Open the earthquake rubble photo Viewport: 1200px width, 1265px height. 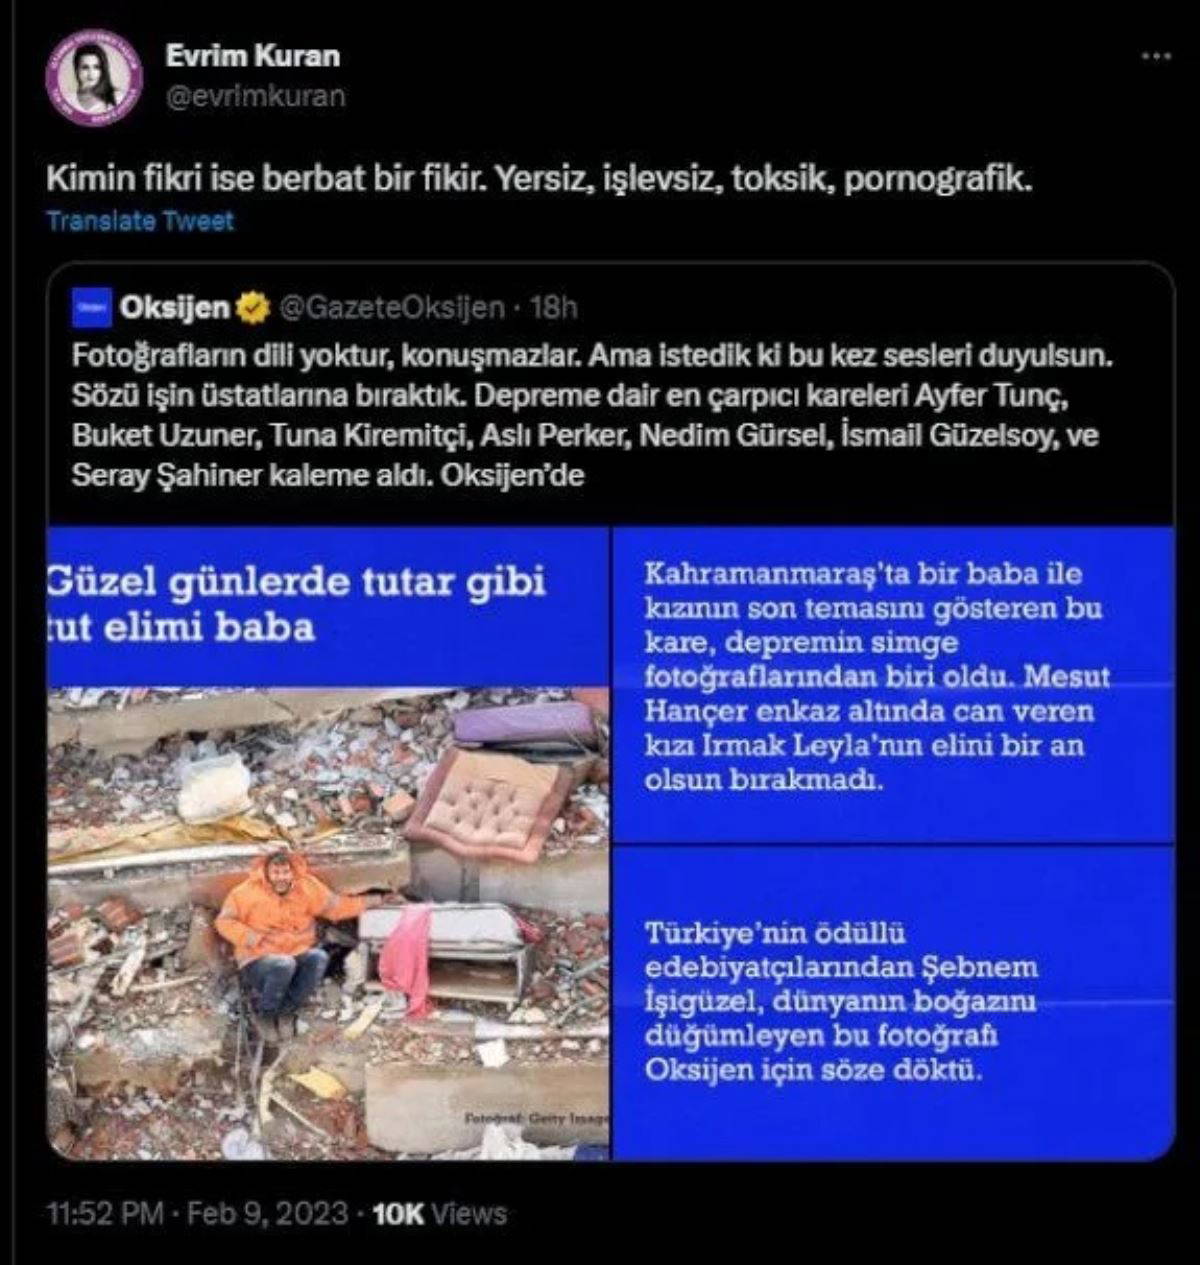(328, 923)
